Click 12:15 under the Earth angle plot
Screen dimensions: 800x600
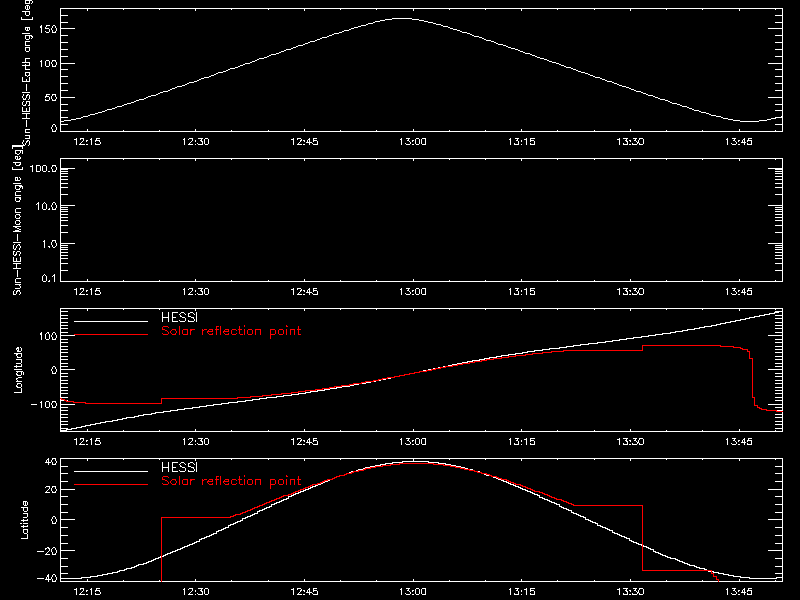tap(87, 142)
